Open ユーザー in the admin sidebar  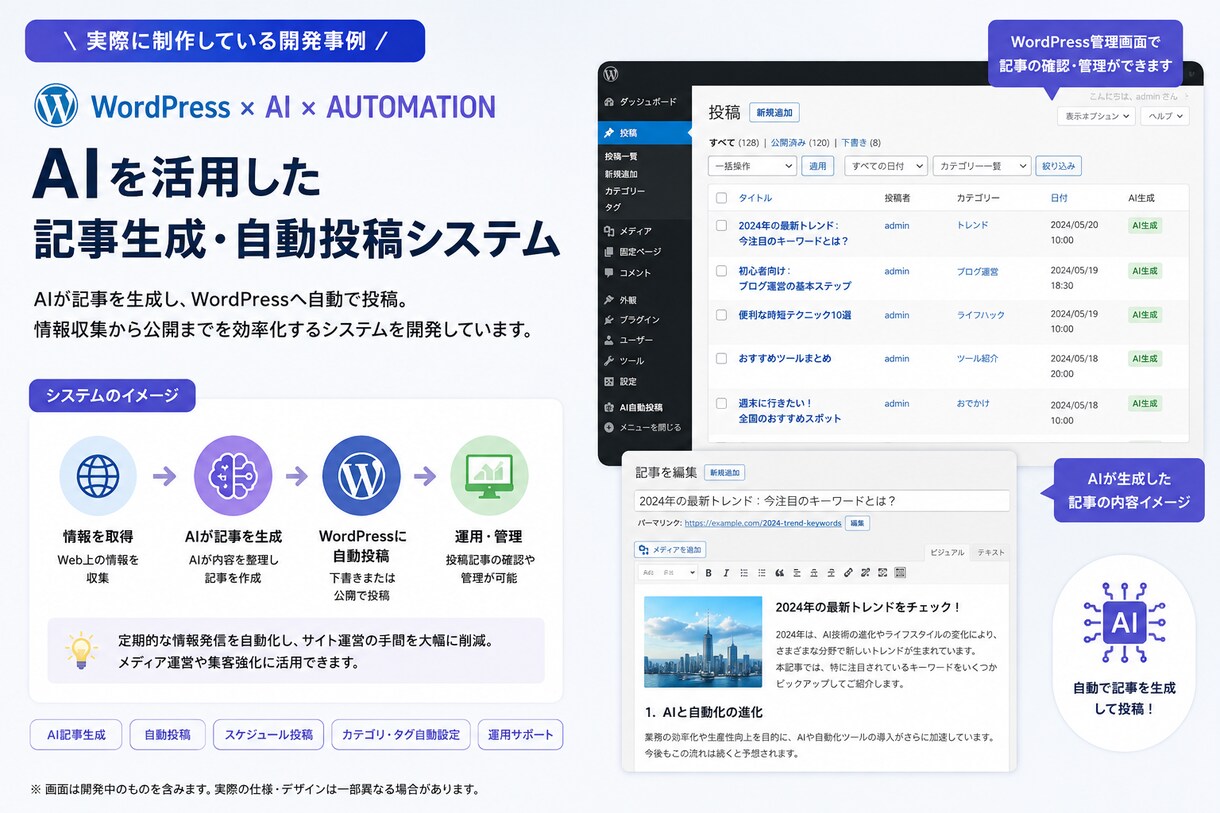629,340
